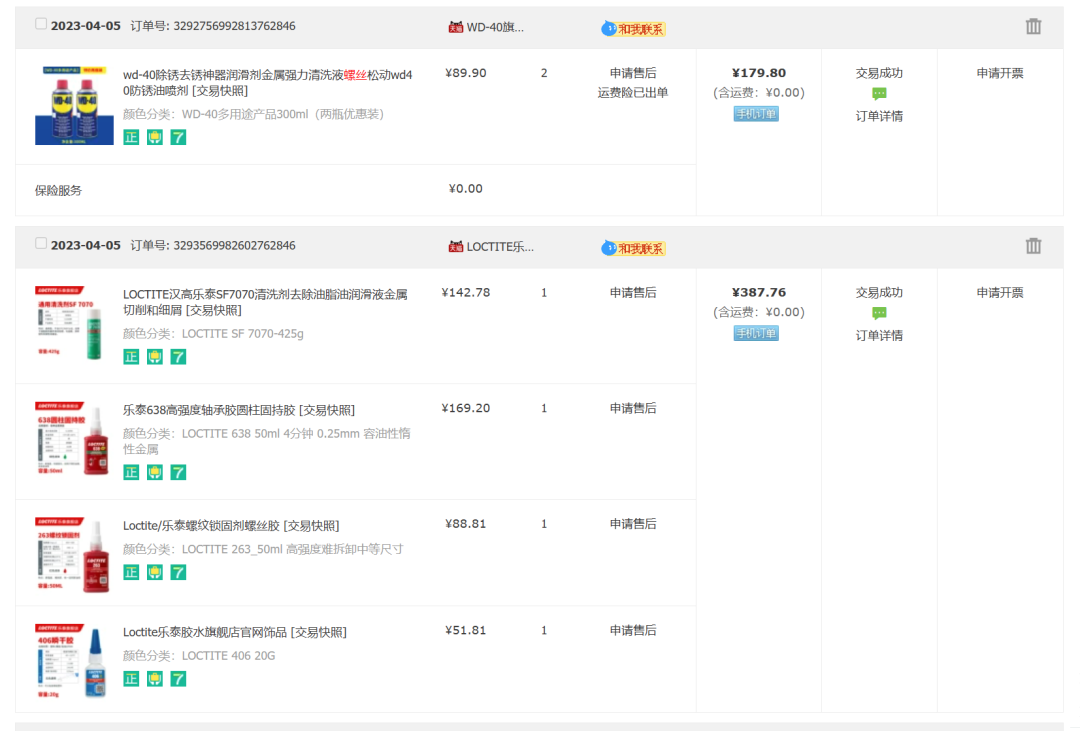Click the 正 badge under LOCTITE SF7070 item
The height and width of the screenshot is (731, 1080).
[131, 356]
